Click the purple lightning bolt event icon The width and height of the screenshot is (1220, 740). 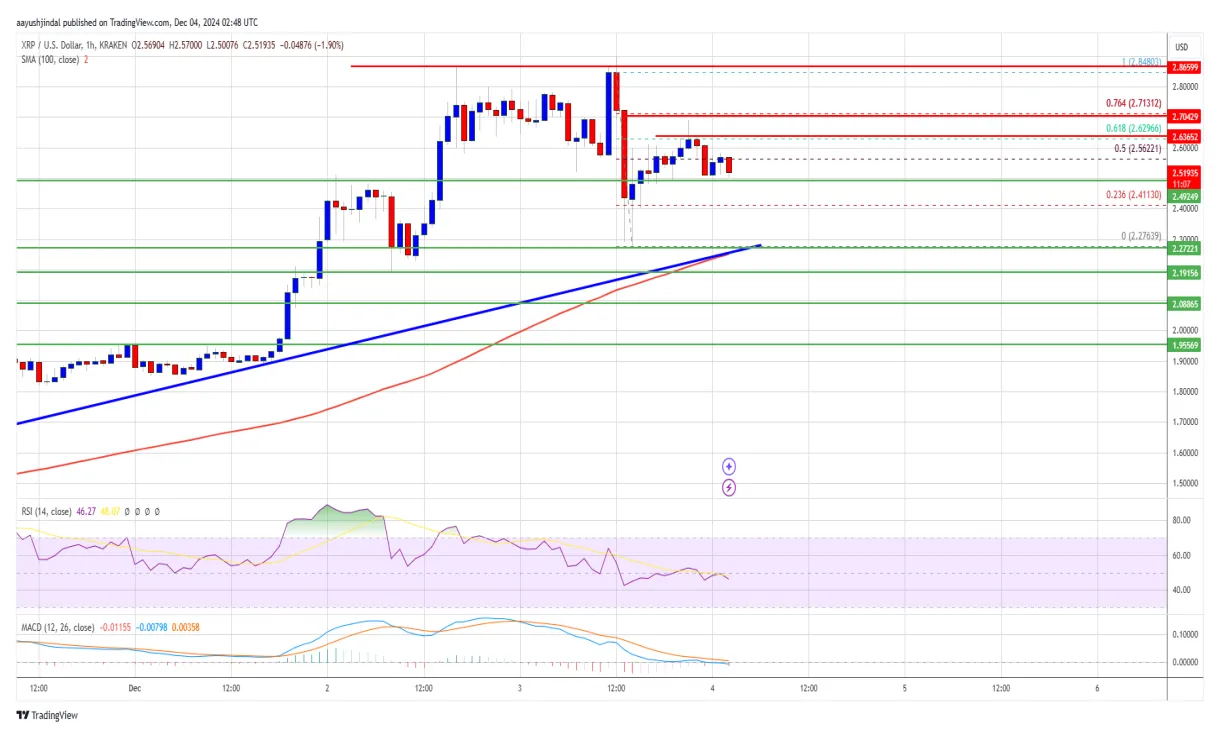point(729,488)
